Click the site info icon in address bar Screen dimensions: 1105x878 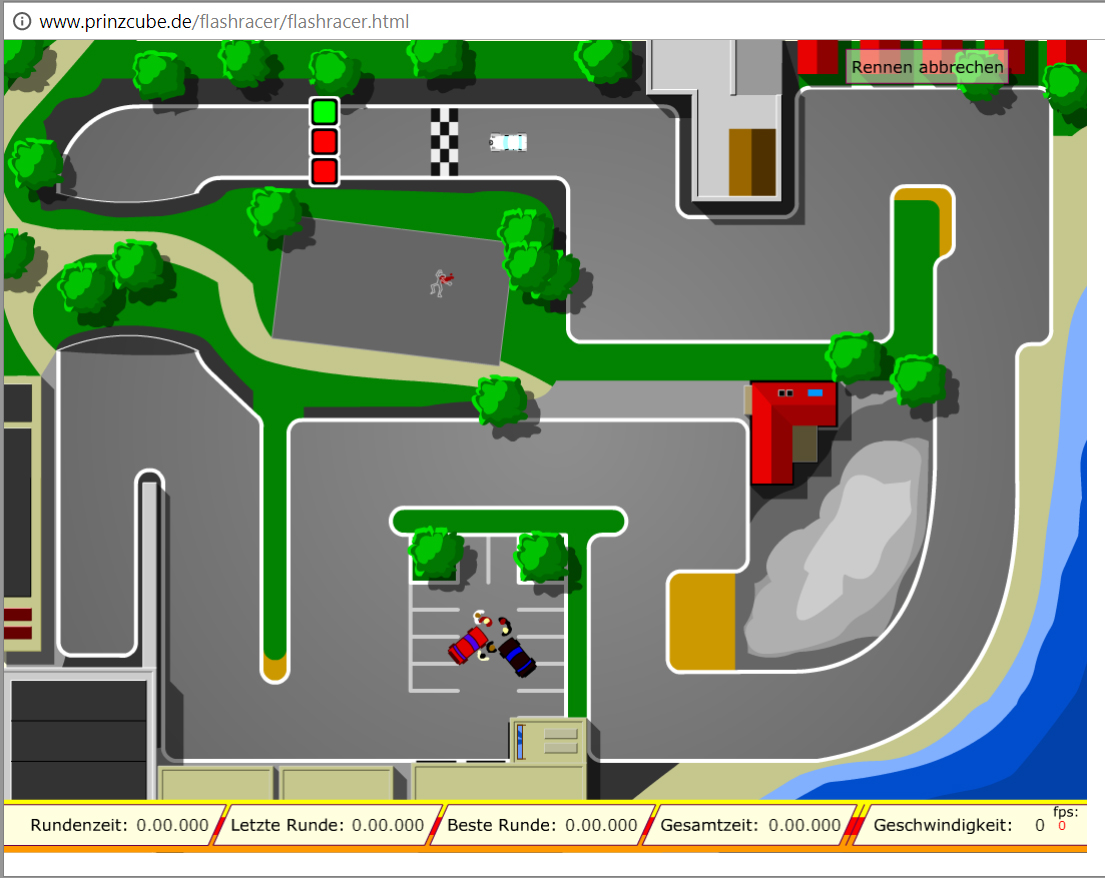[22, 22]
